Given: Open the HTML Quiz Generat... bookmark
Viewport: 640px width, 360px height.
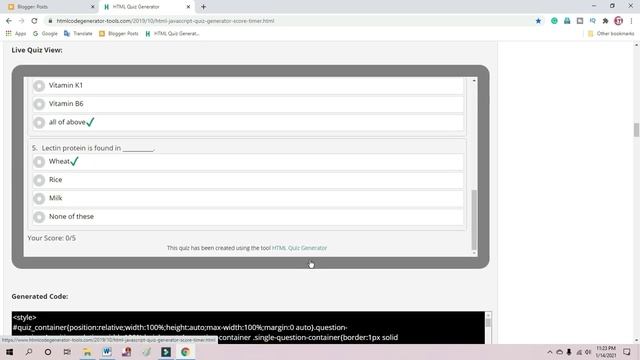Looking at the screenshot, I should [x=172, y=33].
